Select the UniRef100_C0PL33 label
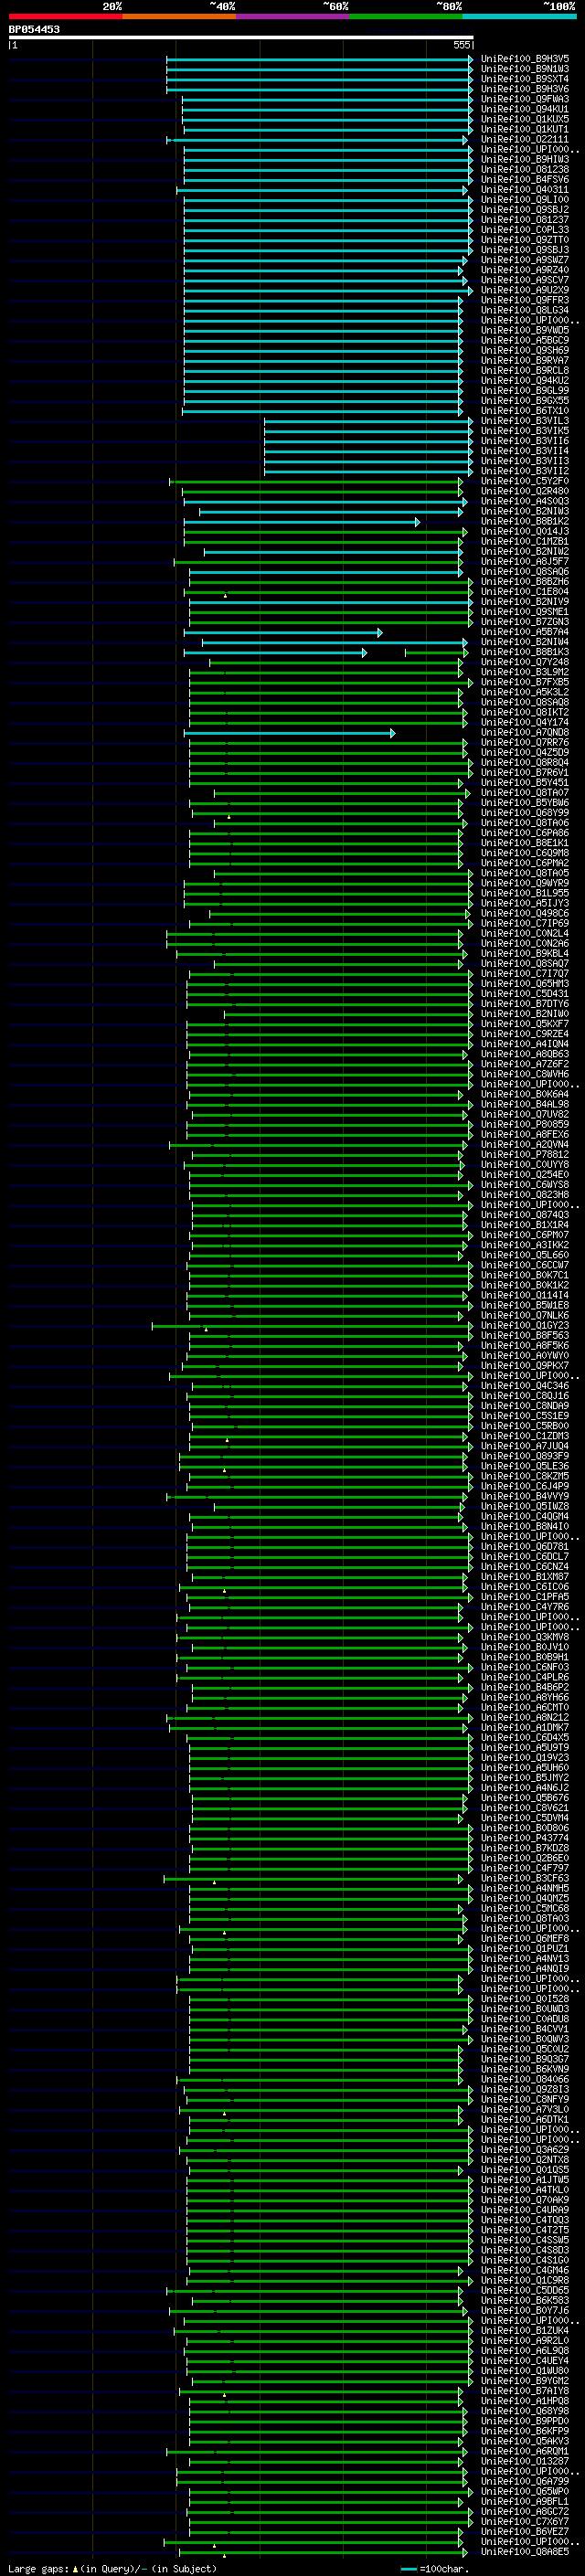The image size is (585, 2576). (525, 230)
